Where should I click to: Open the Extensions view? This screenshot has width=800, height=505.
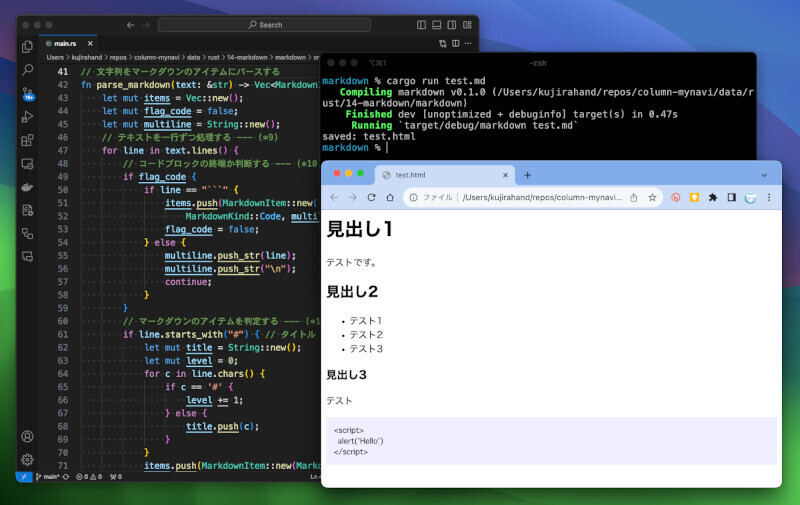[x=27, y=140]
